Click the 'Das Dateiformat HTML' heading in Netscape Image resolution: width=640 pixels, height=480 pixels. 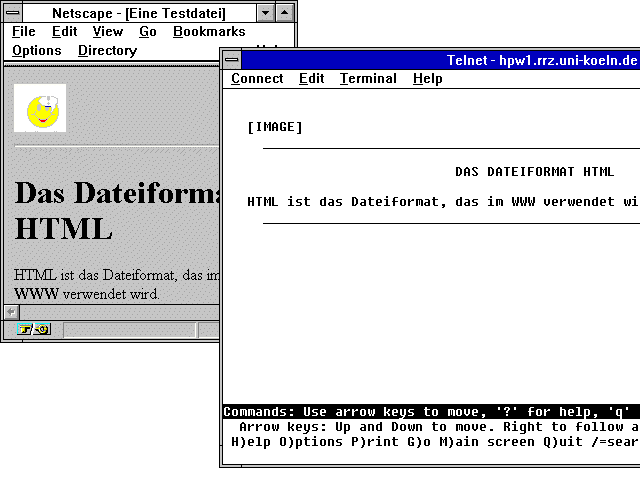[117, 211]
